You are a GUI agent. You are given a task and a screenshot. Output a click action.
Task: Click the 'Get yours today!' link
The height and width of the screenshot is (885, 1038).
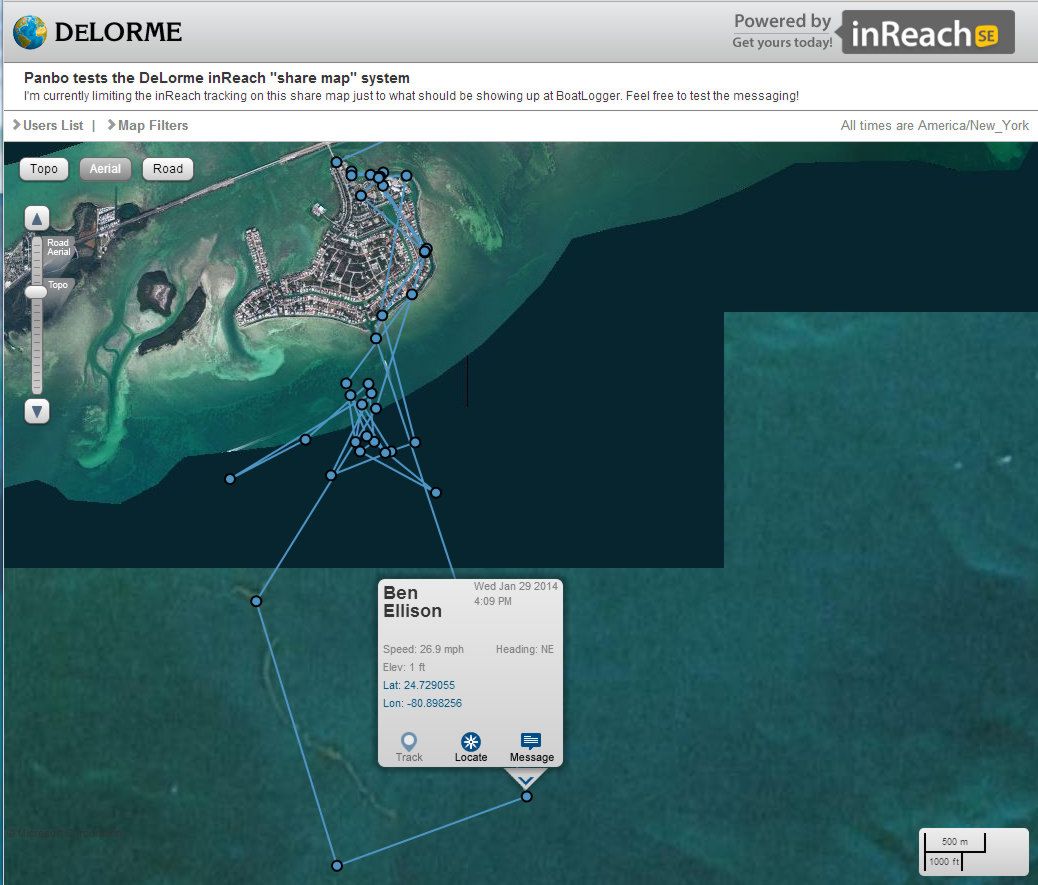[x=782, y=42]
